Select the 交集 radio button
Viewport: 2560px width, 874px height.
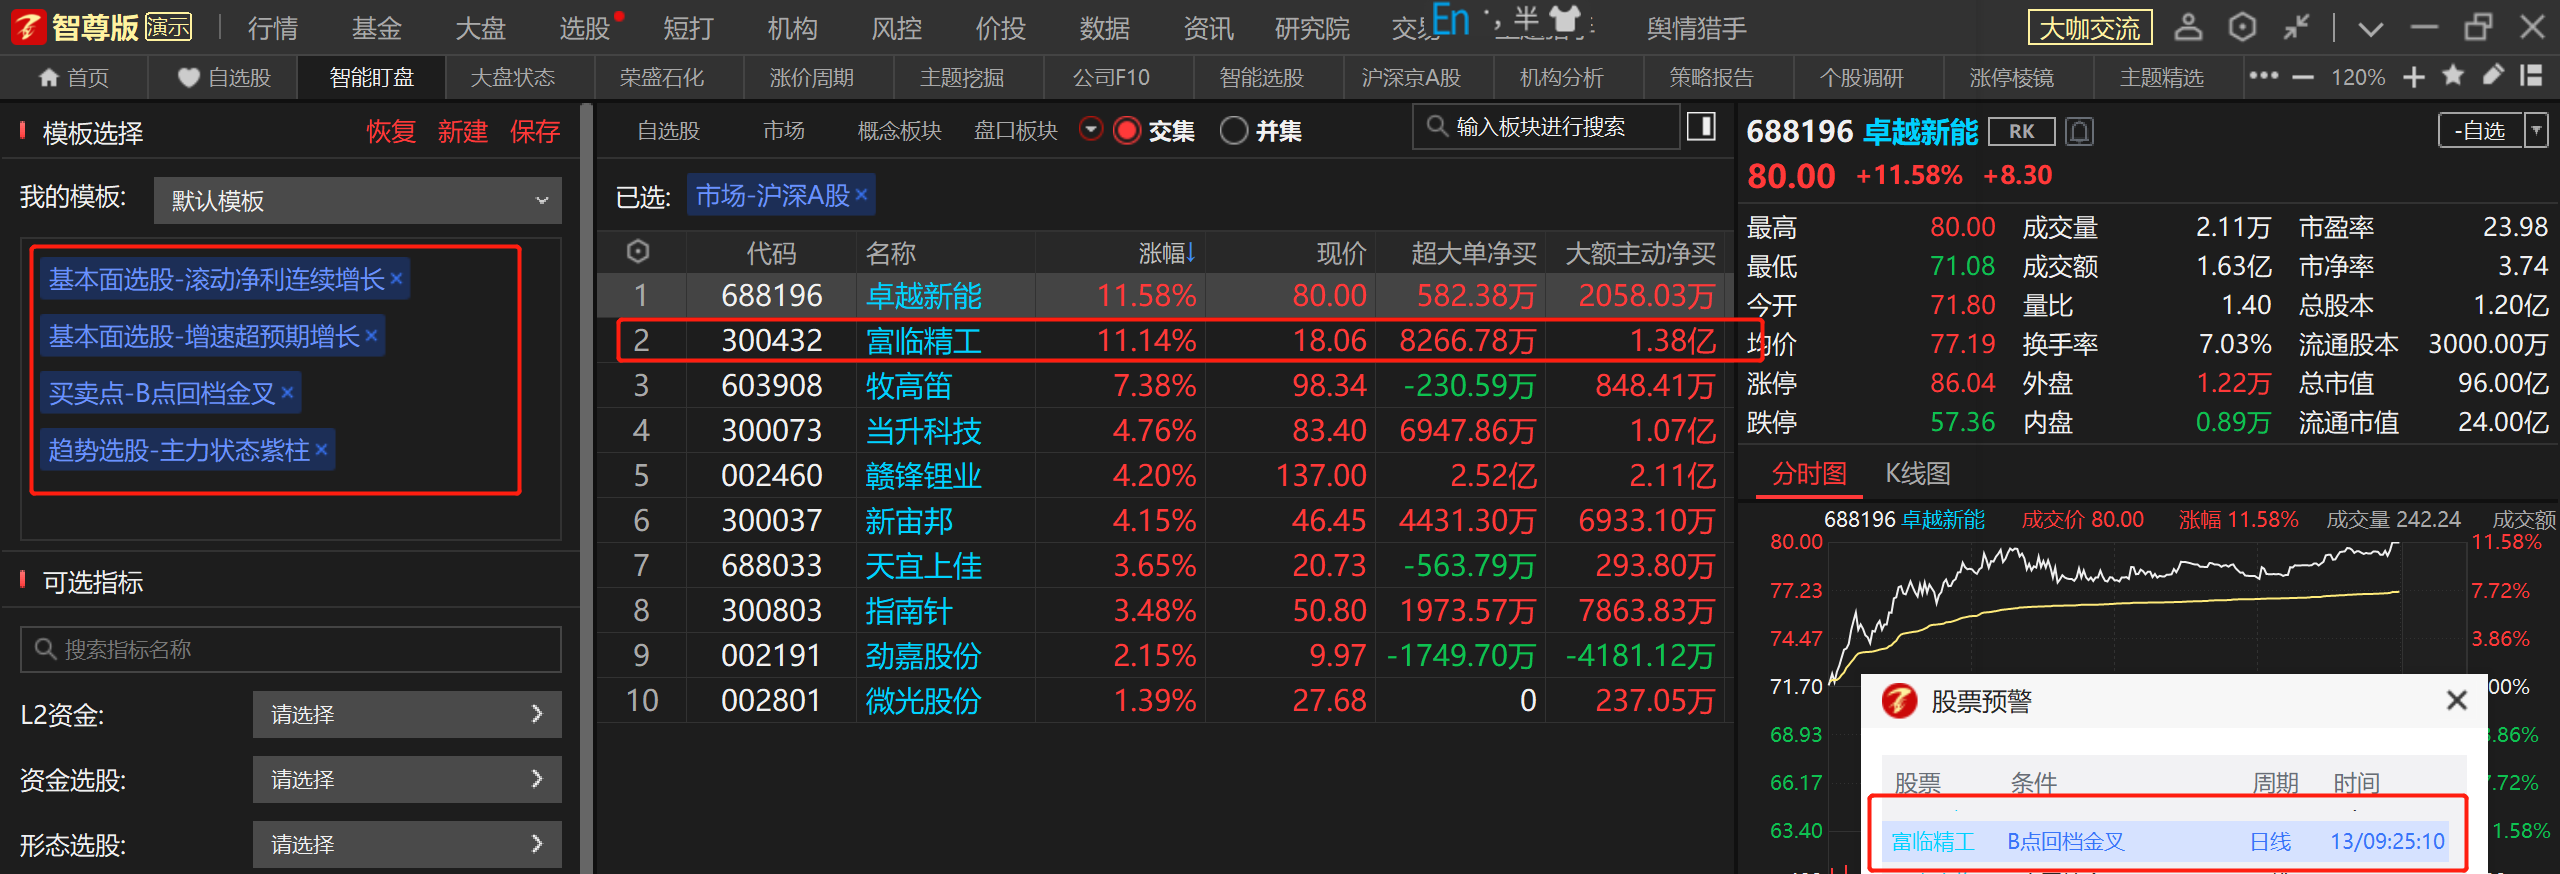click(x=1127, y=131)
